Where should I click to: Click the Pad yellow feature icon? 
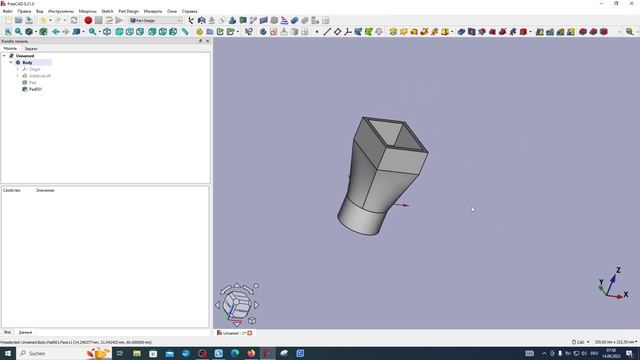point(393,31)
